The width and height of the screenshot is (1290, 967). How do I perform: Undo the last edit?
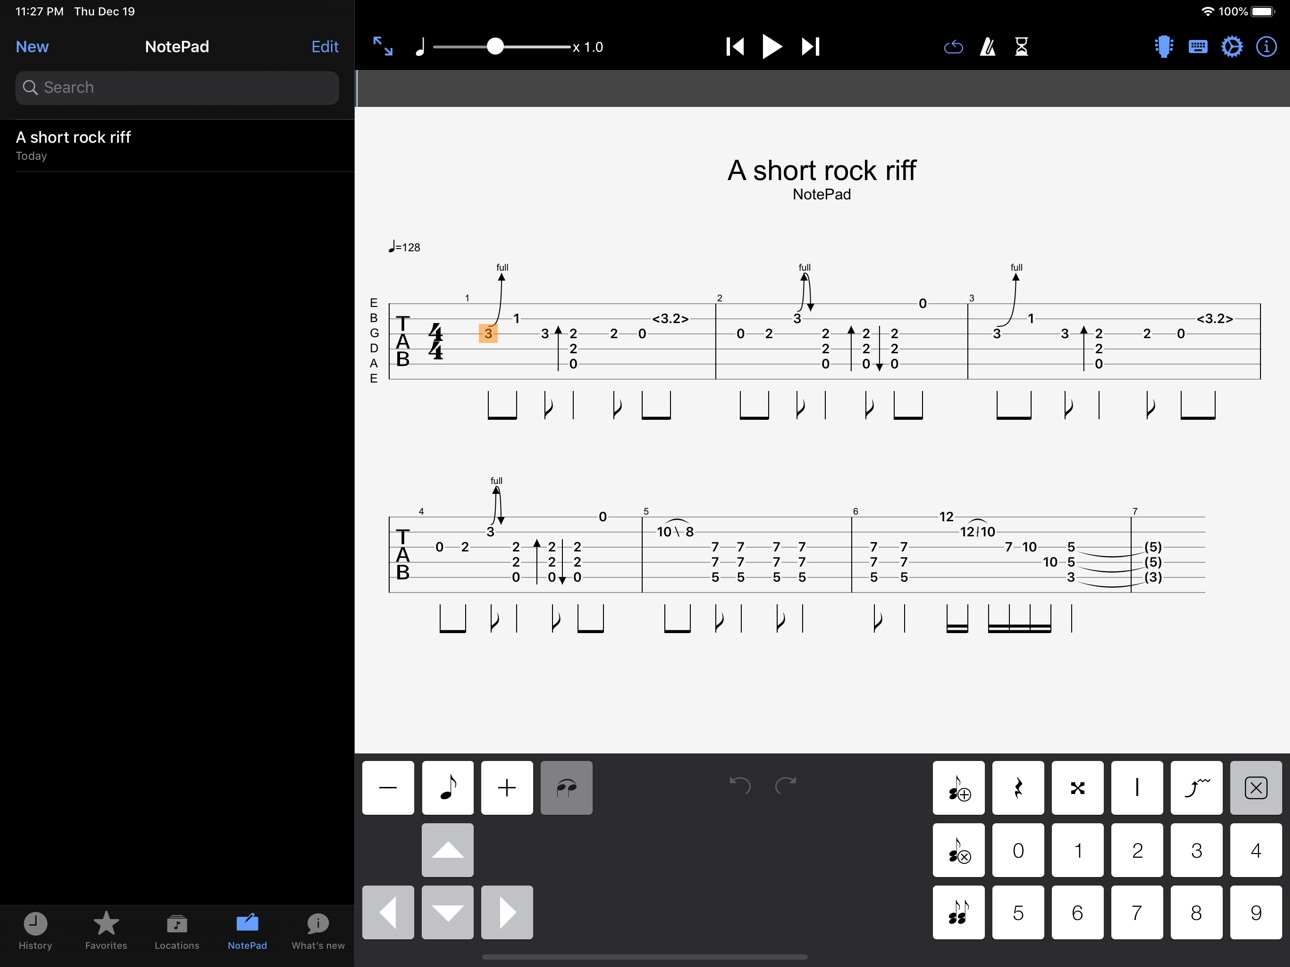740,785
